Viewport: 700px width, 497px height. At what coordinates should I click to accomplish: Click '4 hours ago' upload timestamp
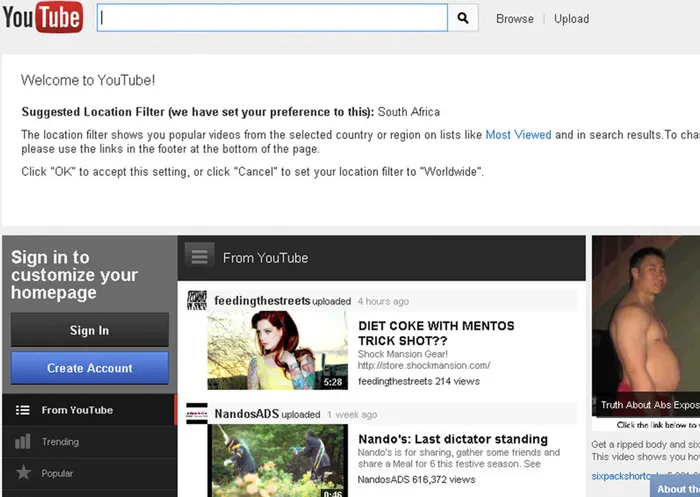point(383,301)
